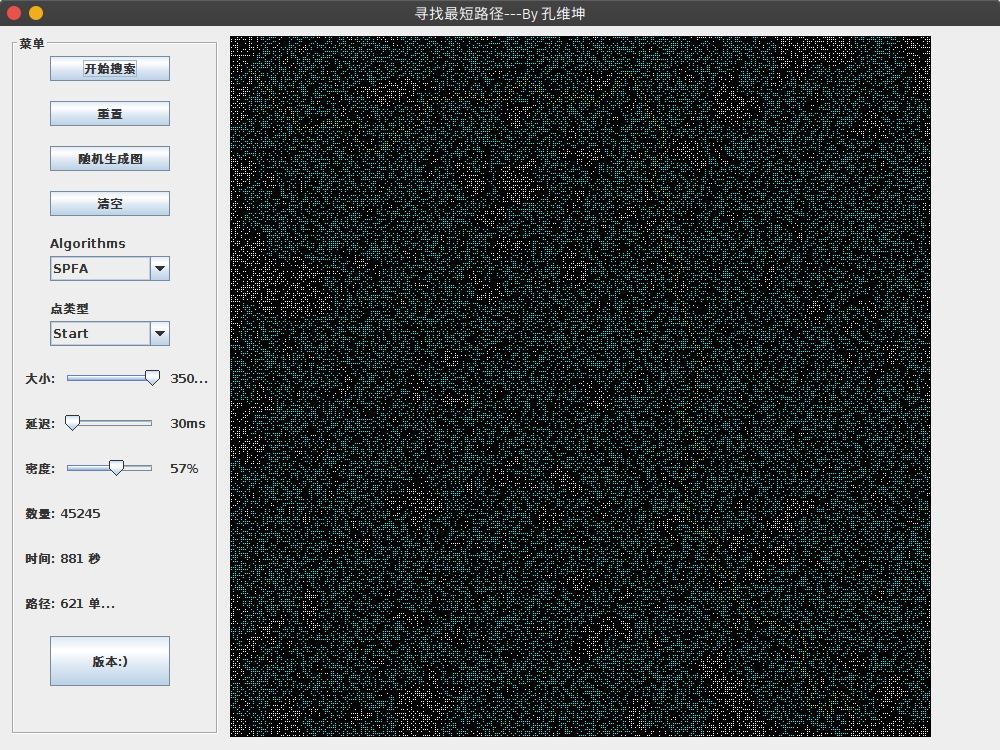Image resolution: width=1000 pixels, height=750 pixels.
Task: Click the 延迟 delay slider handle
Action: [74, 422]
